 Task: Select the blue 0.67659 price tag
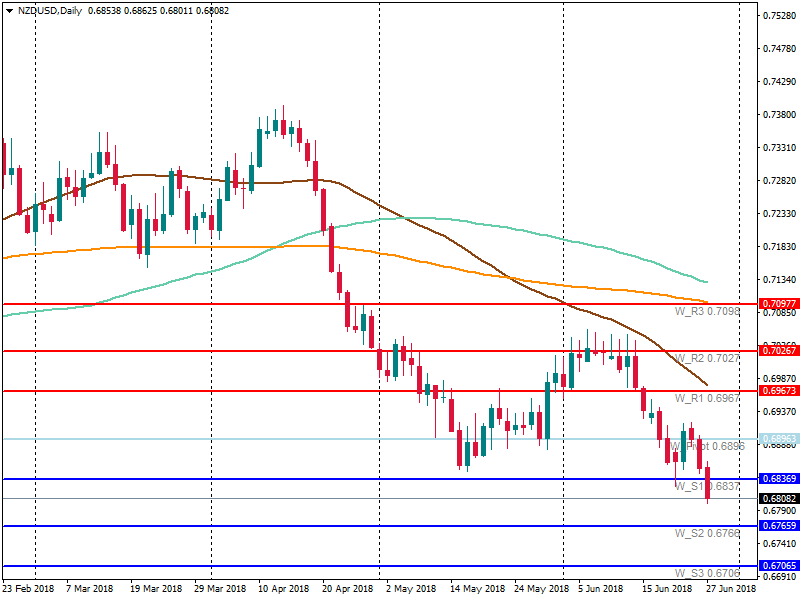pos(778,526)
